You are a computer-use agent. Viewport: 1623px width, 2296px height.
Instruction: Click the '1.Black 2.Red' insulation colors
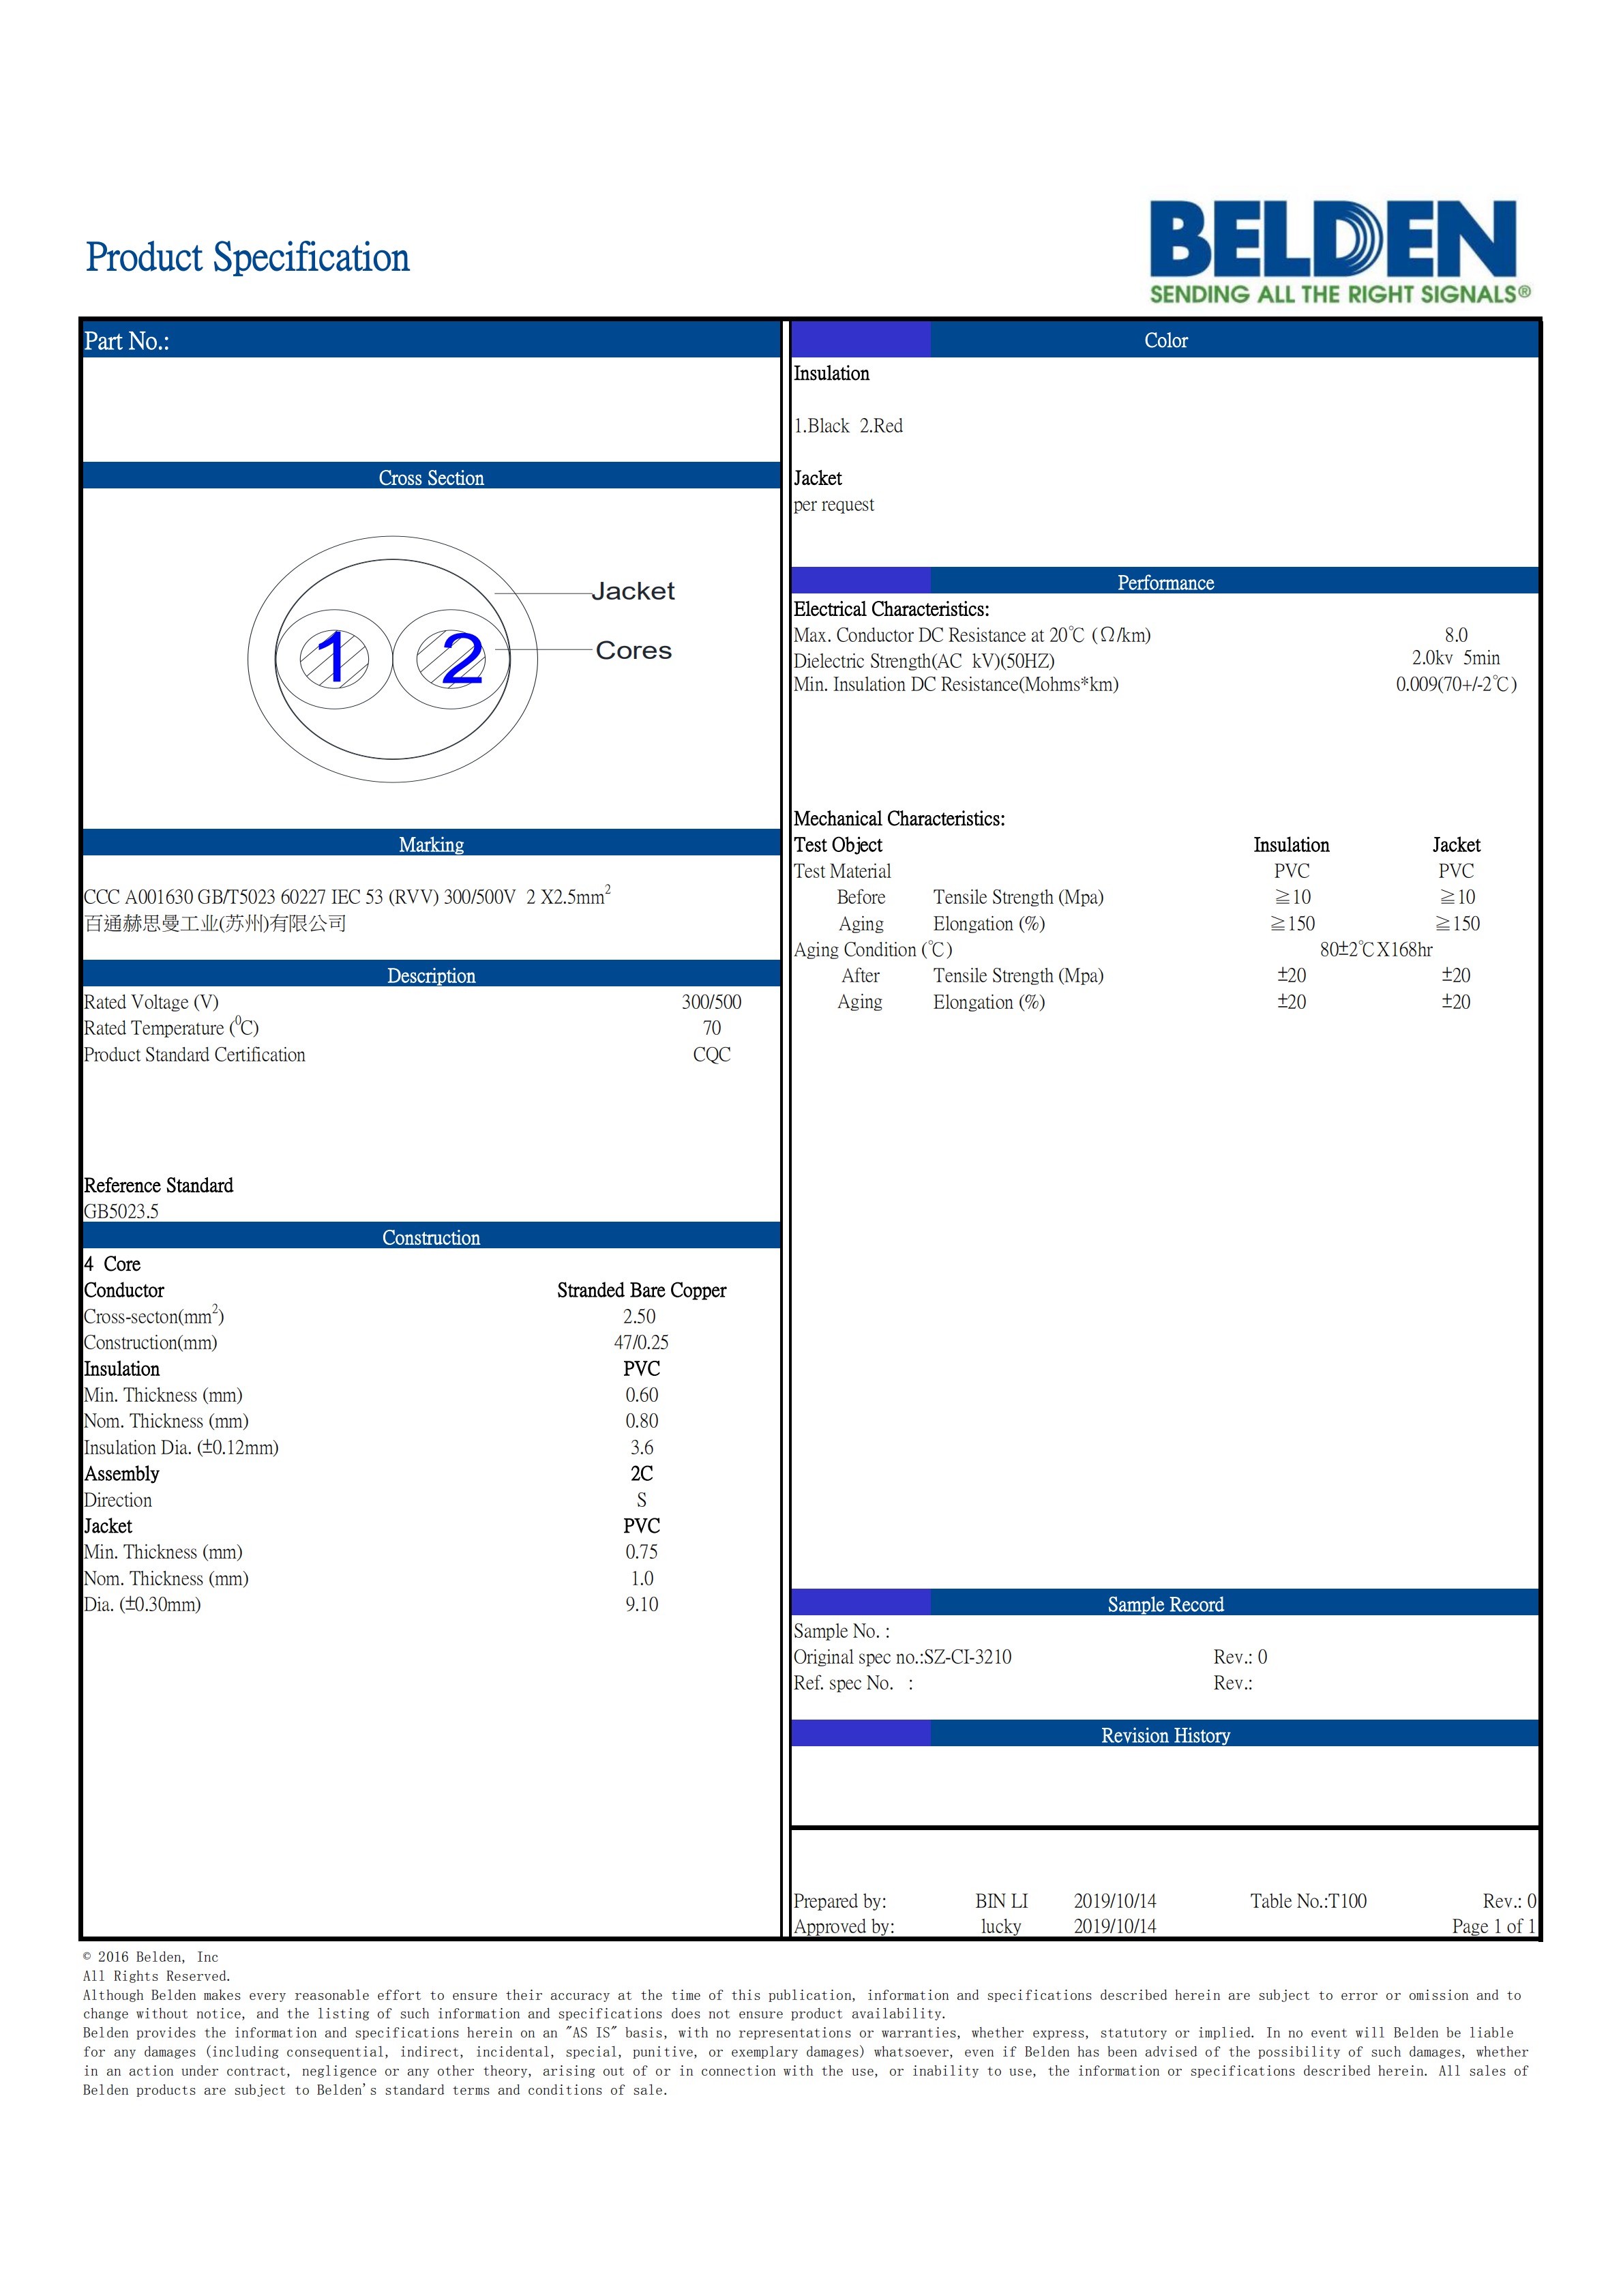848,426
